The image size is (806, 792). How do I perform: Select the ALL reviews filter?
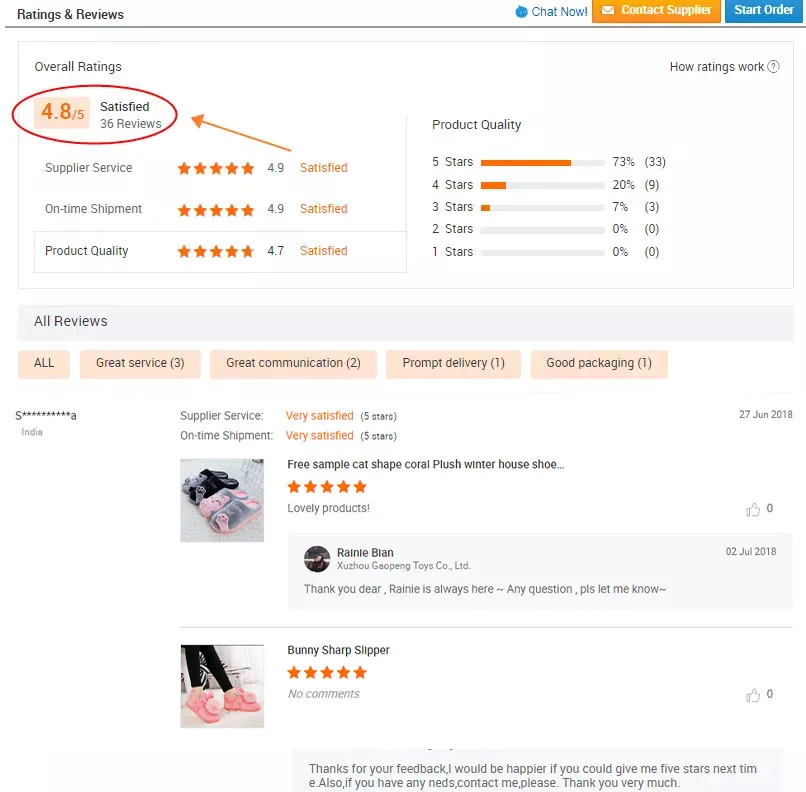pos(44,364)
